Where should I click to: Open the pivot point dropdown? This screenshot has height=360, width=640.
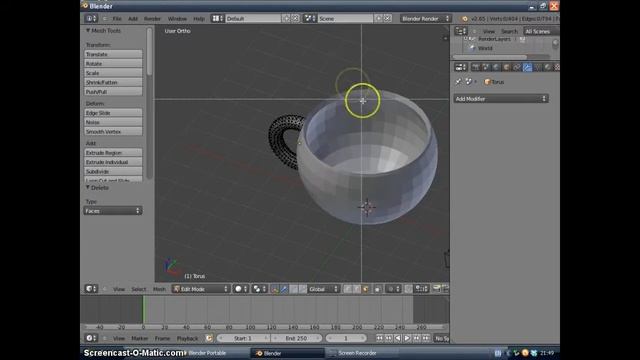[x=259, y=289]
